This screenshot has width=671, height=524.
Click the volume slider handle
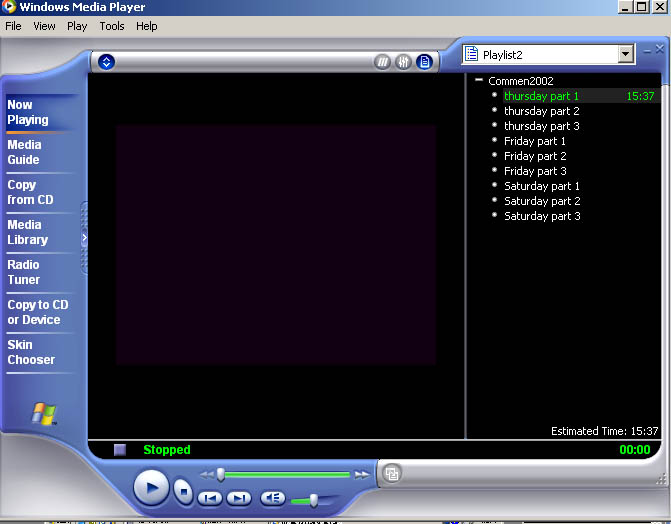(313, 499)
